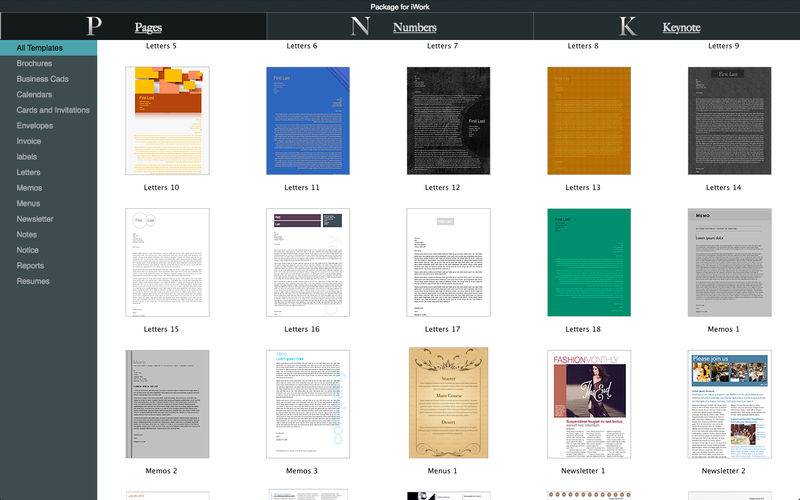
Task: Choose the Newsletter 2 template thumbnail
Action: click(730, 404)
